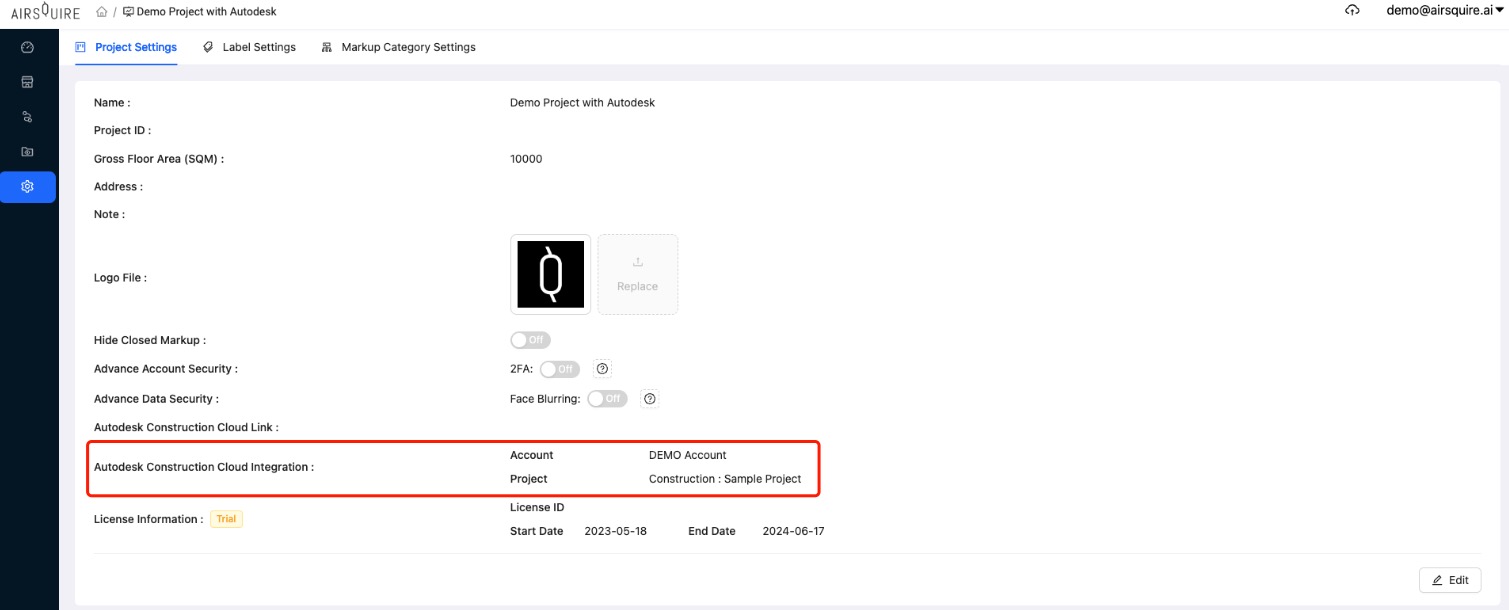Image resolution: width=1509 pixels, height=610 pixels.
Task: Open the route path icon in sidebar
Action: 28,117
